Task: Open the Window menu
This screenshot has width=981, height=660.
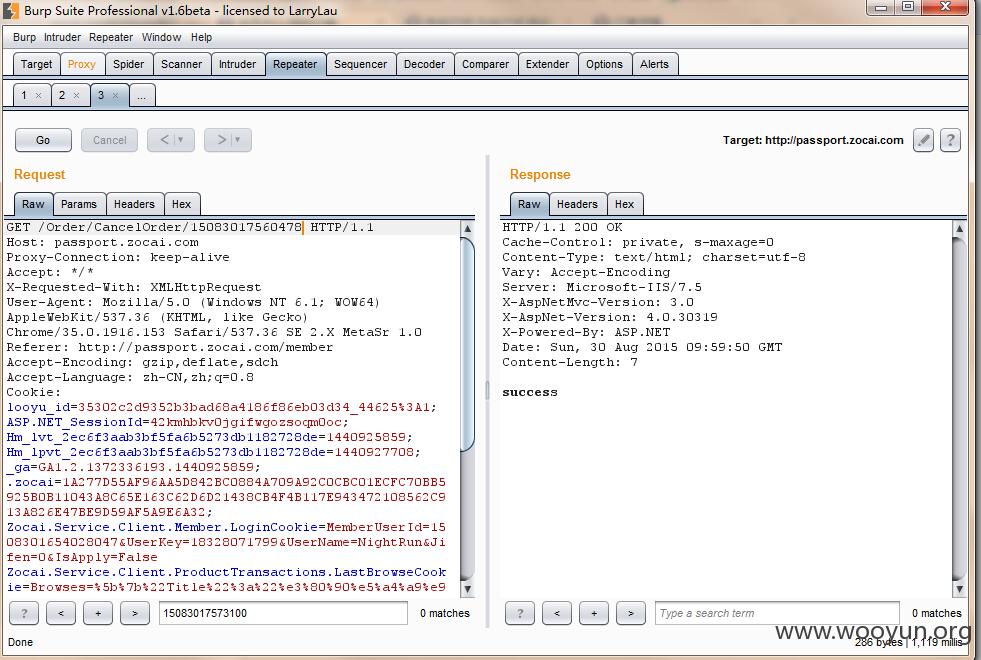Action: click(161, 38)
